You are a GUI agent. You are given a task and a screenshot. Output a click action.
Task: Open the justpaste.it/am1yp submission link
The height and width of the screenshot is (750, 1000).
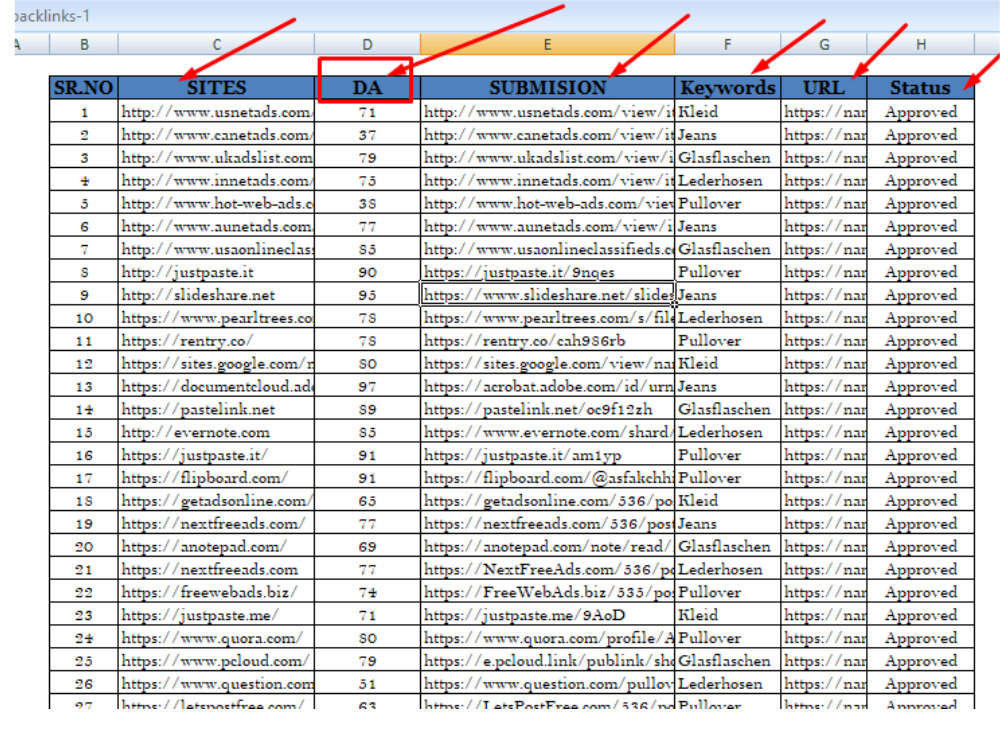[x=547, y=455]
